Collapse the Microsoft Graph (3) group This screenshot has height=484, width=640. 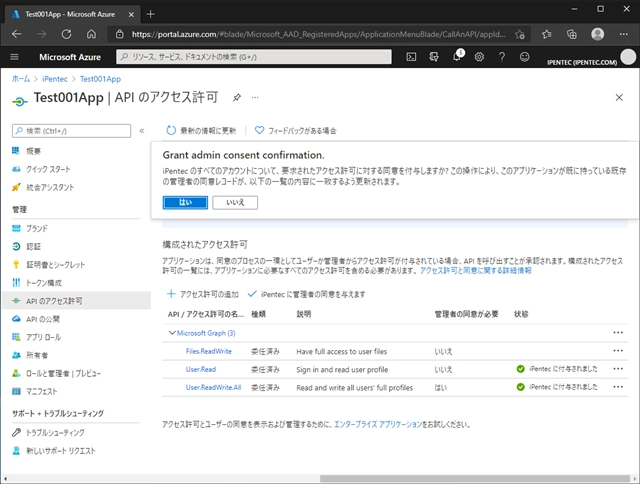pyautogui.click(x=172, y=333)
